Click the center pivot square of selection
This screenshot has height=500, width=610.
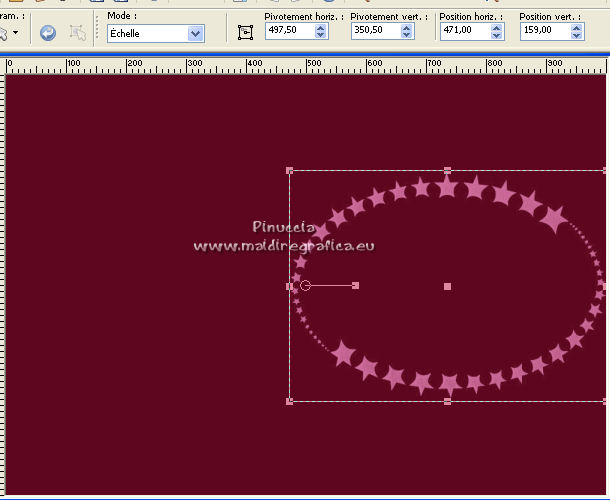[x=447, y=286]
